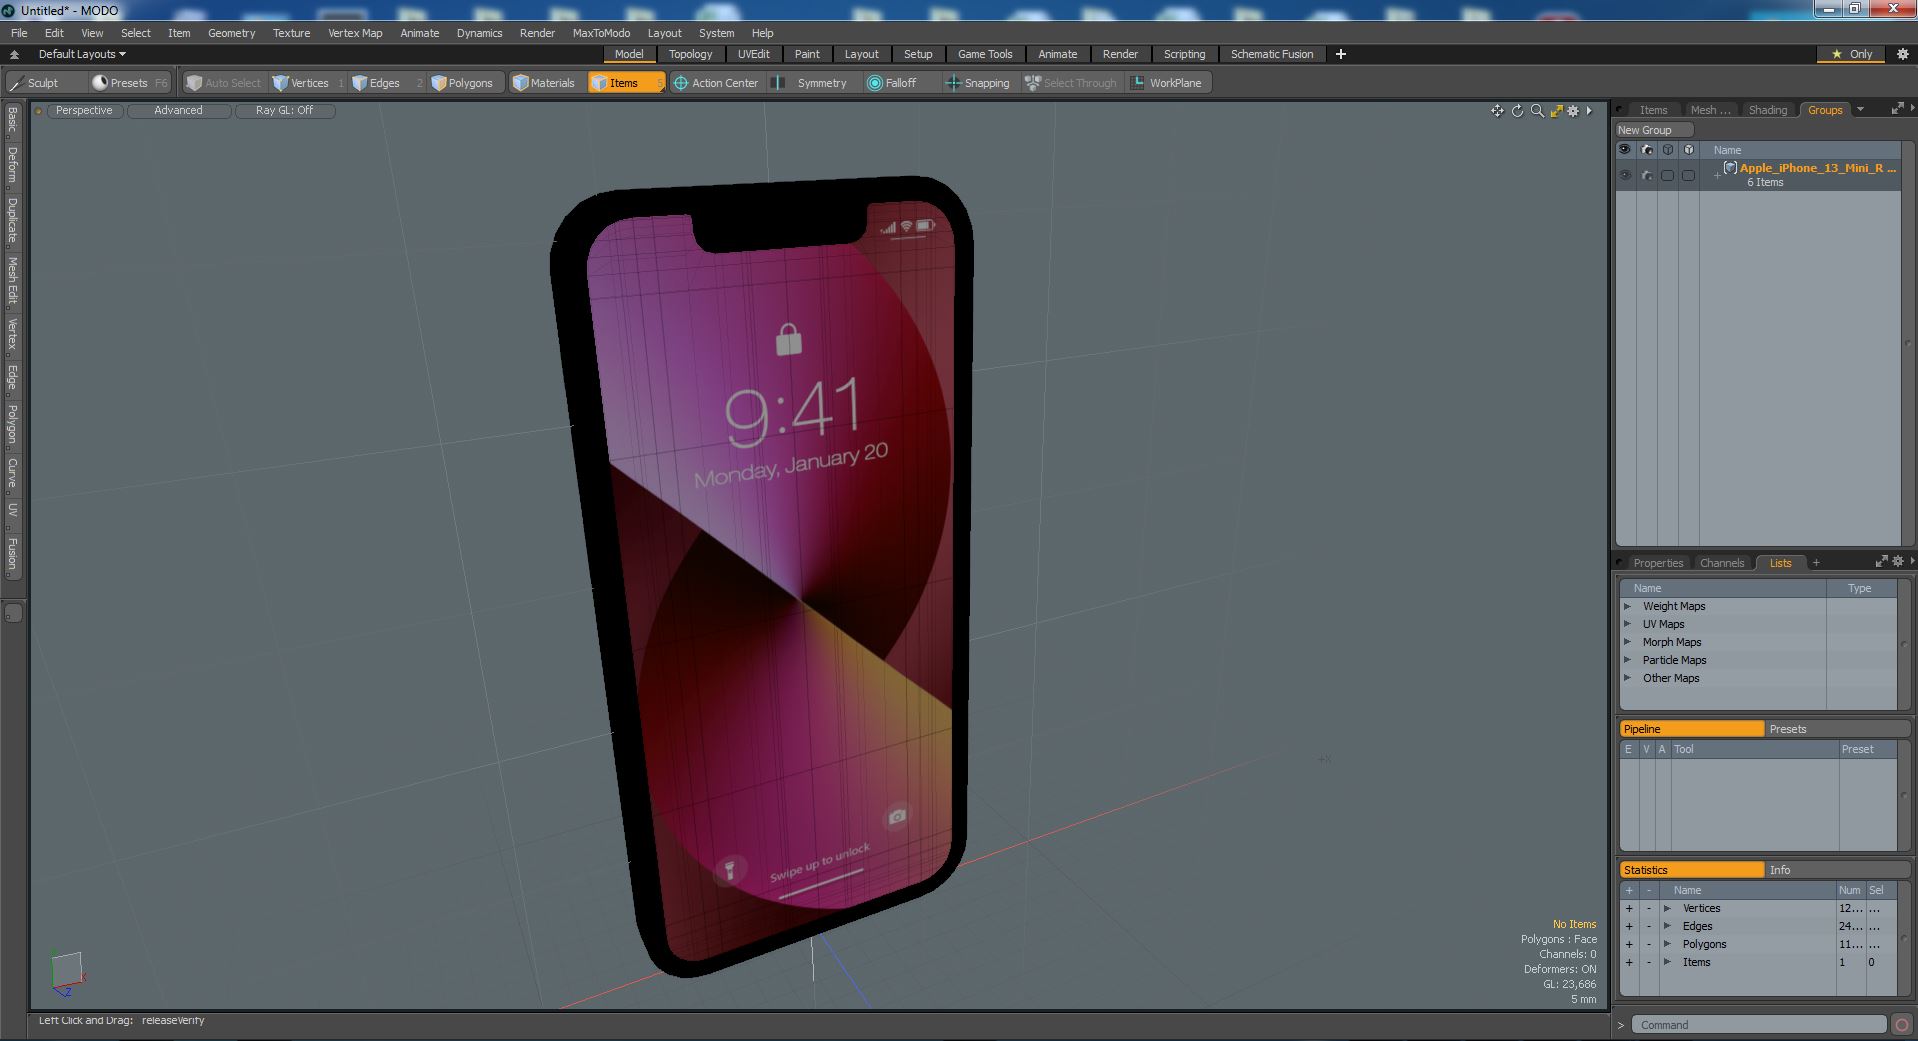The image size is (1918, 1041).
Task: Open the Vertex Map menu
Action: click(x=355, y=33)
